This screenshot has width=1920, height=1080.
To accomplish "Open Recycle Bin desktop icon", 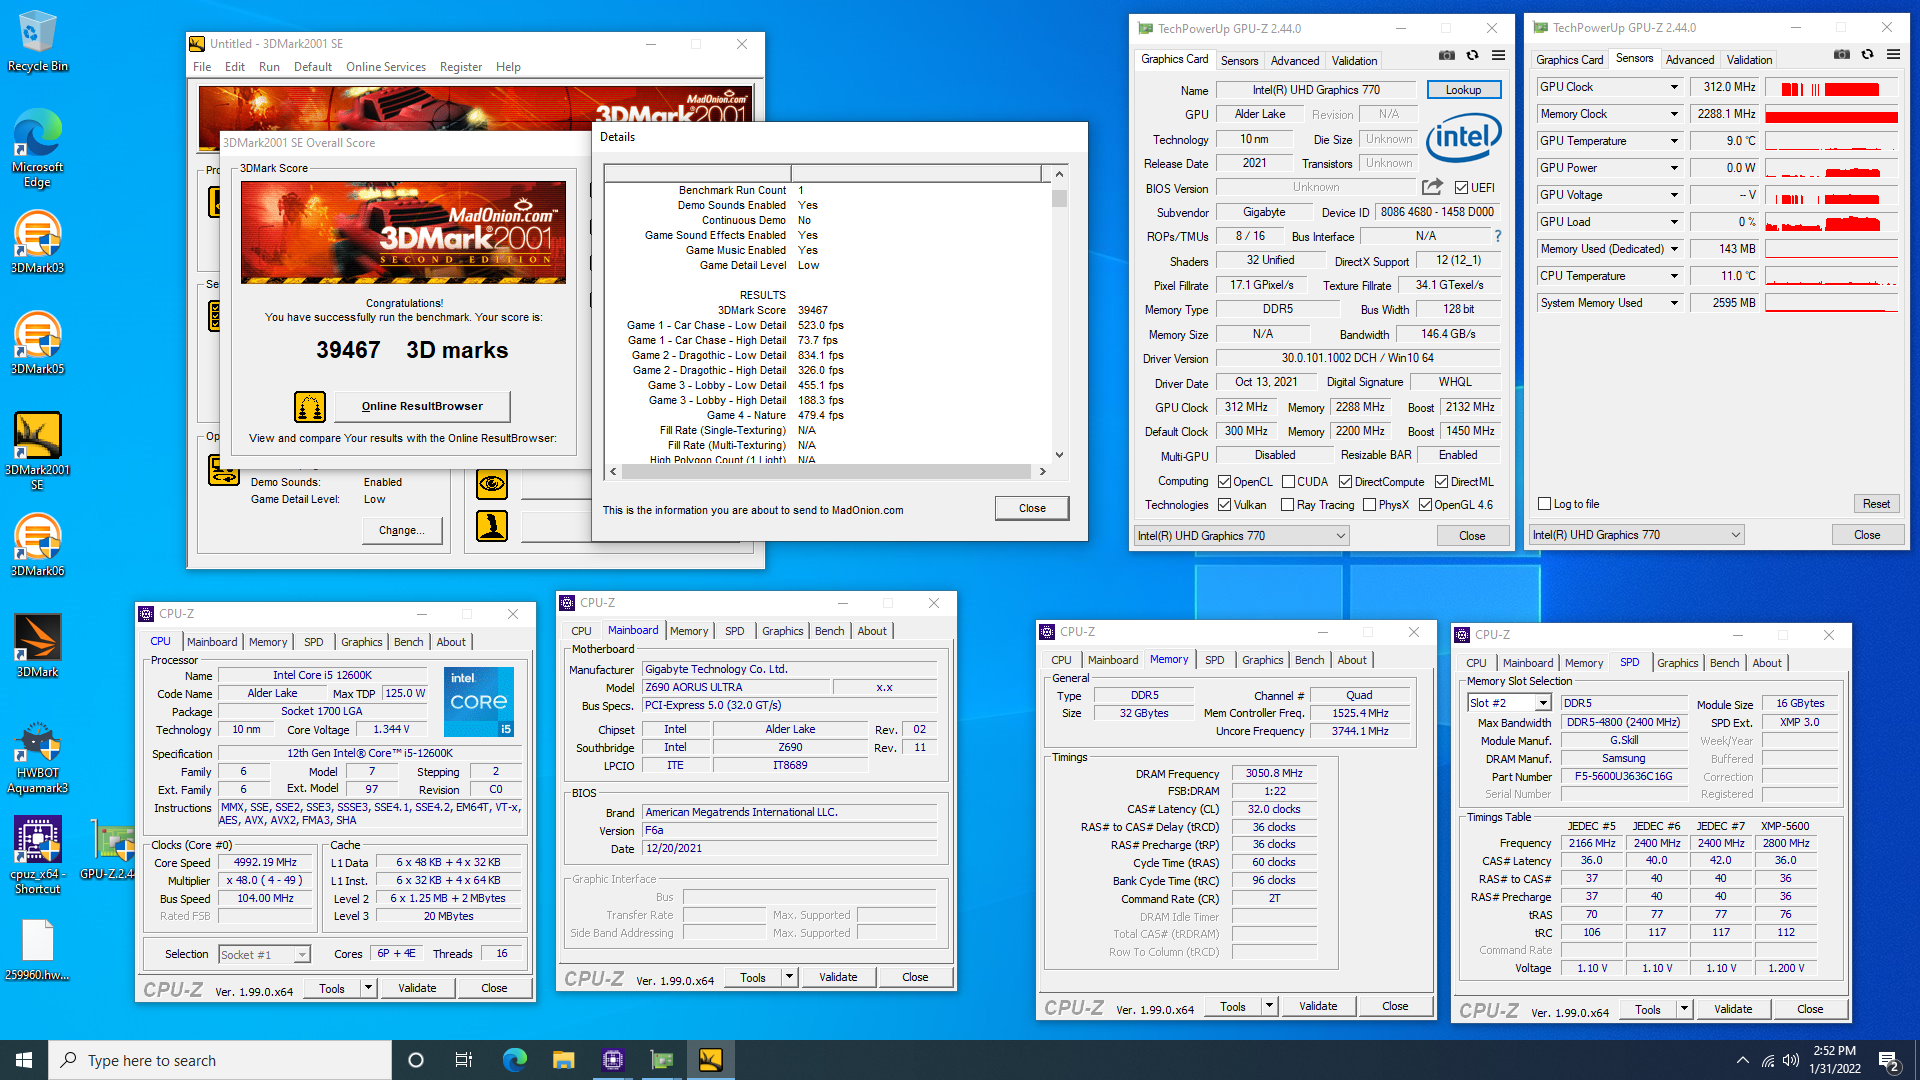I will [37, 40].
